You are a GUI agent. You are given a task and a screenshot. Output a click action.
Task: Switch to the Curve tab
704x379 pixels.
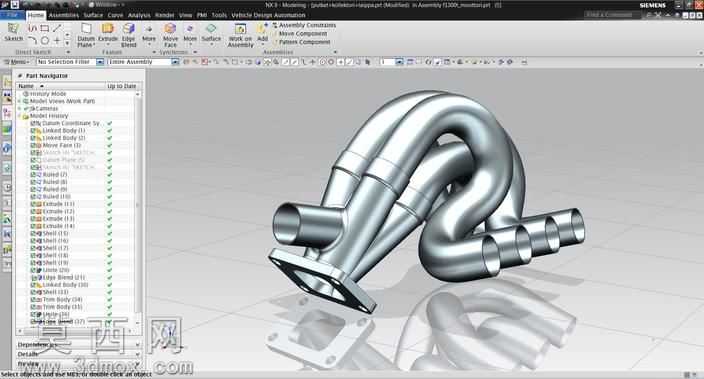(x=115, y=15)
